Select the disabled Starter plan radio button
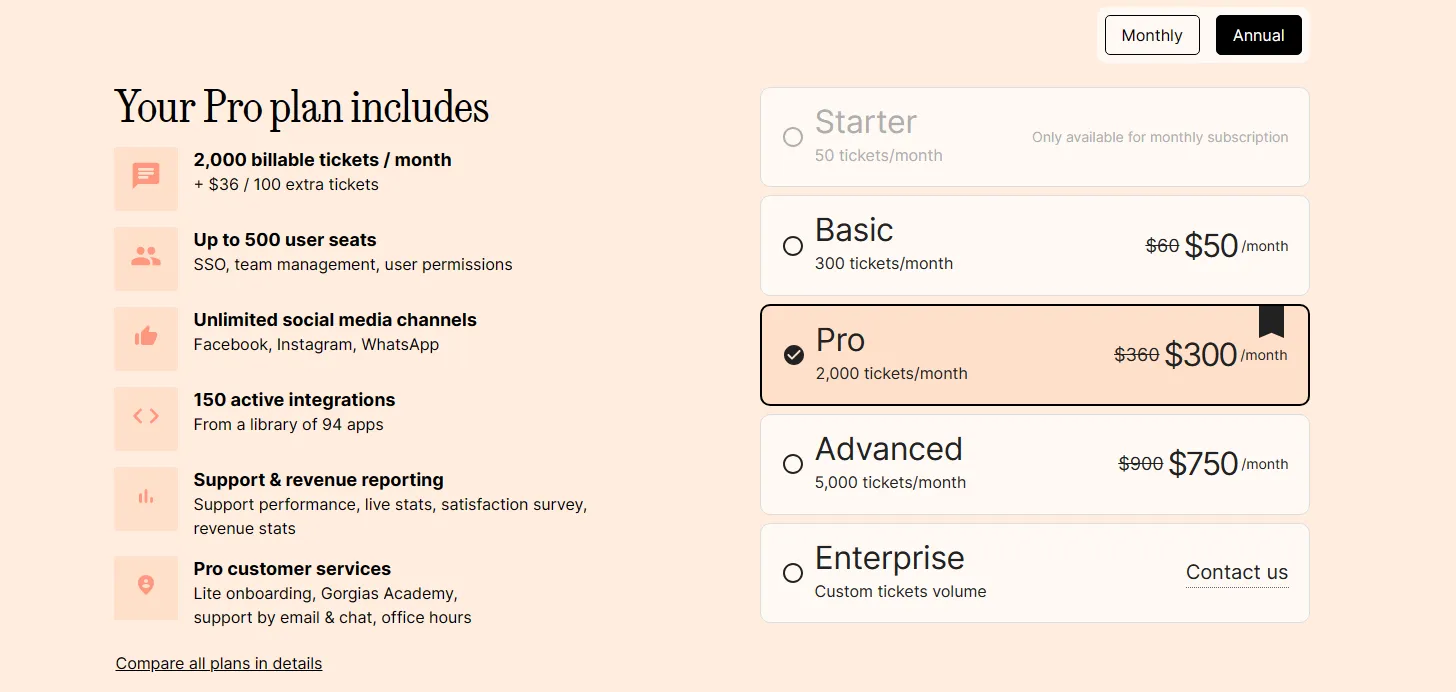This screenshot has width=1456, height=692. 793,137
